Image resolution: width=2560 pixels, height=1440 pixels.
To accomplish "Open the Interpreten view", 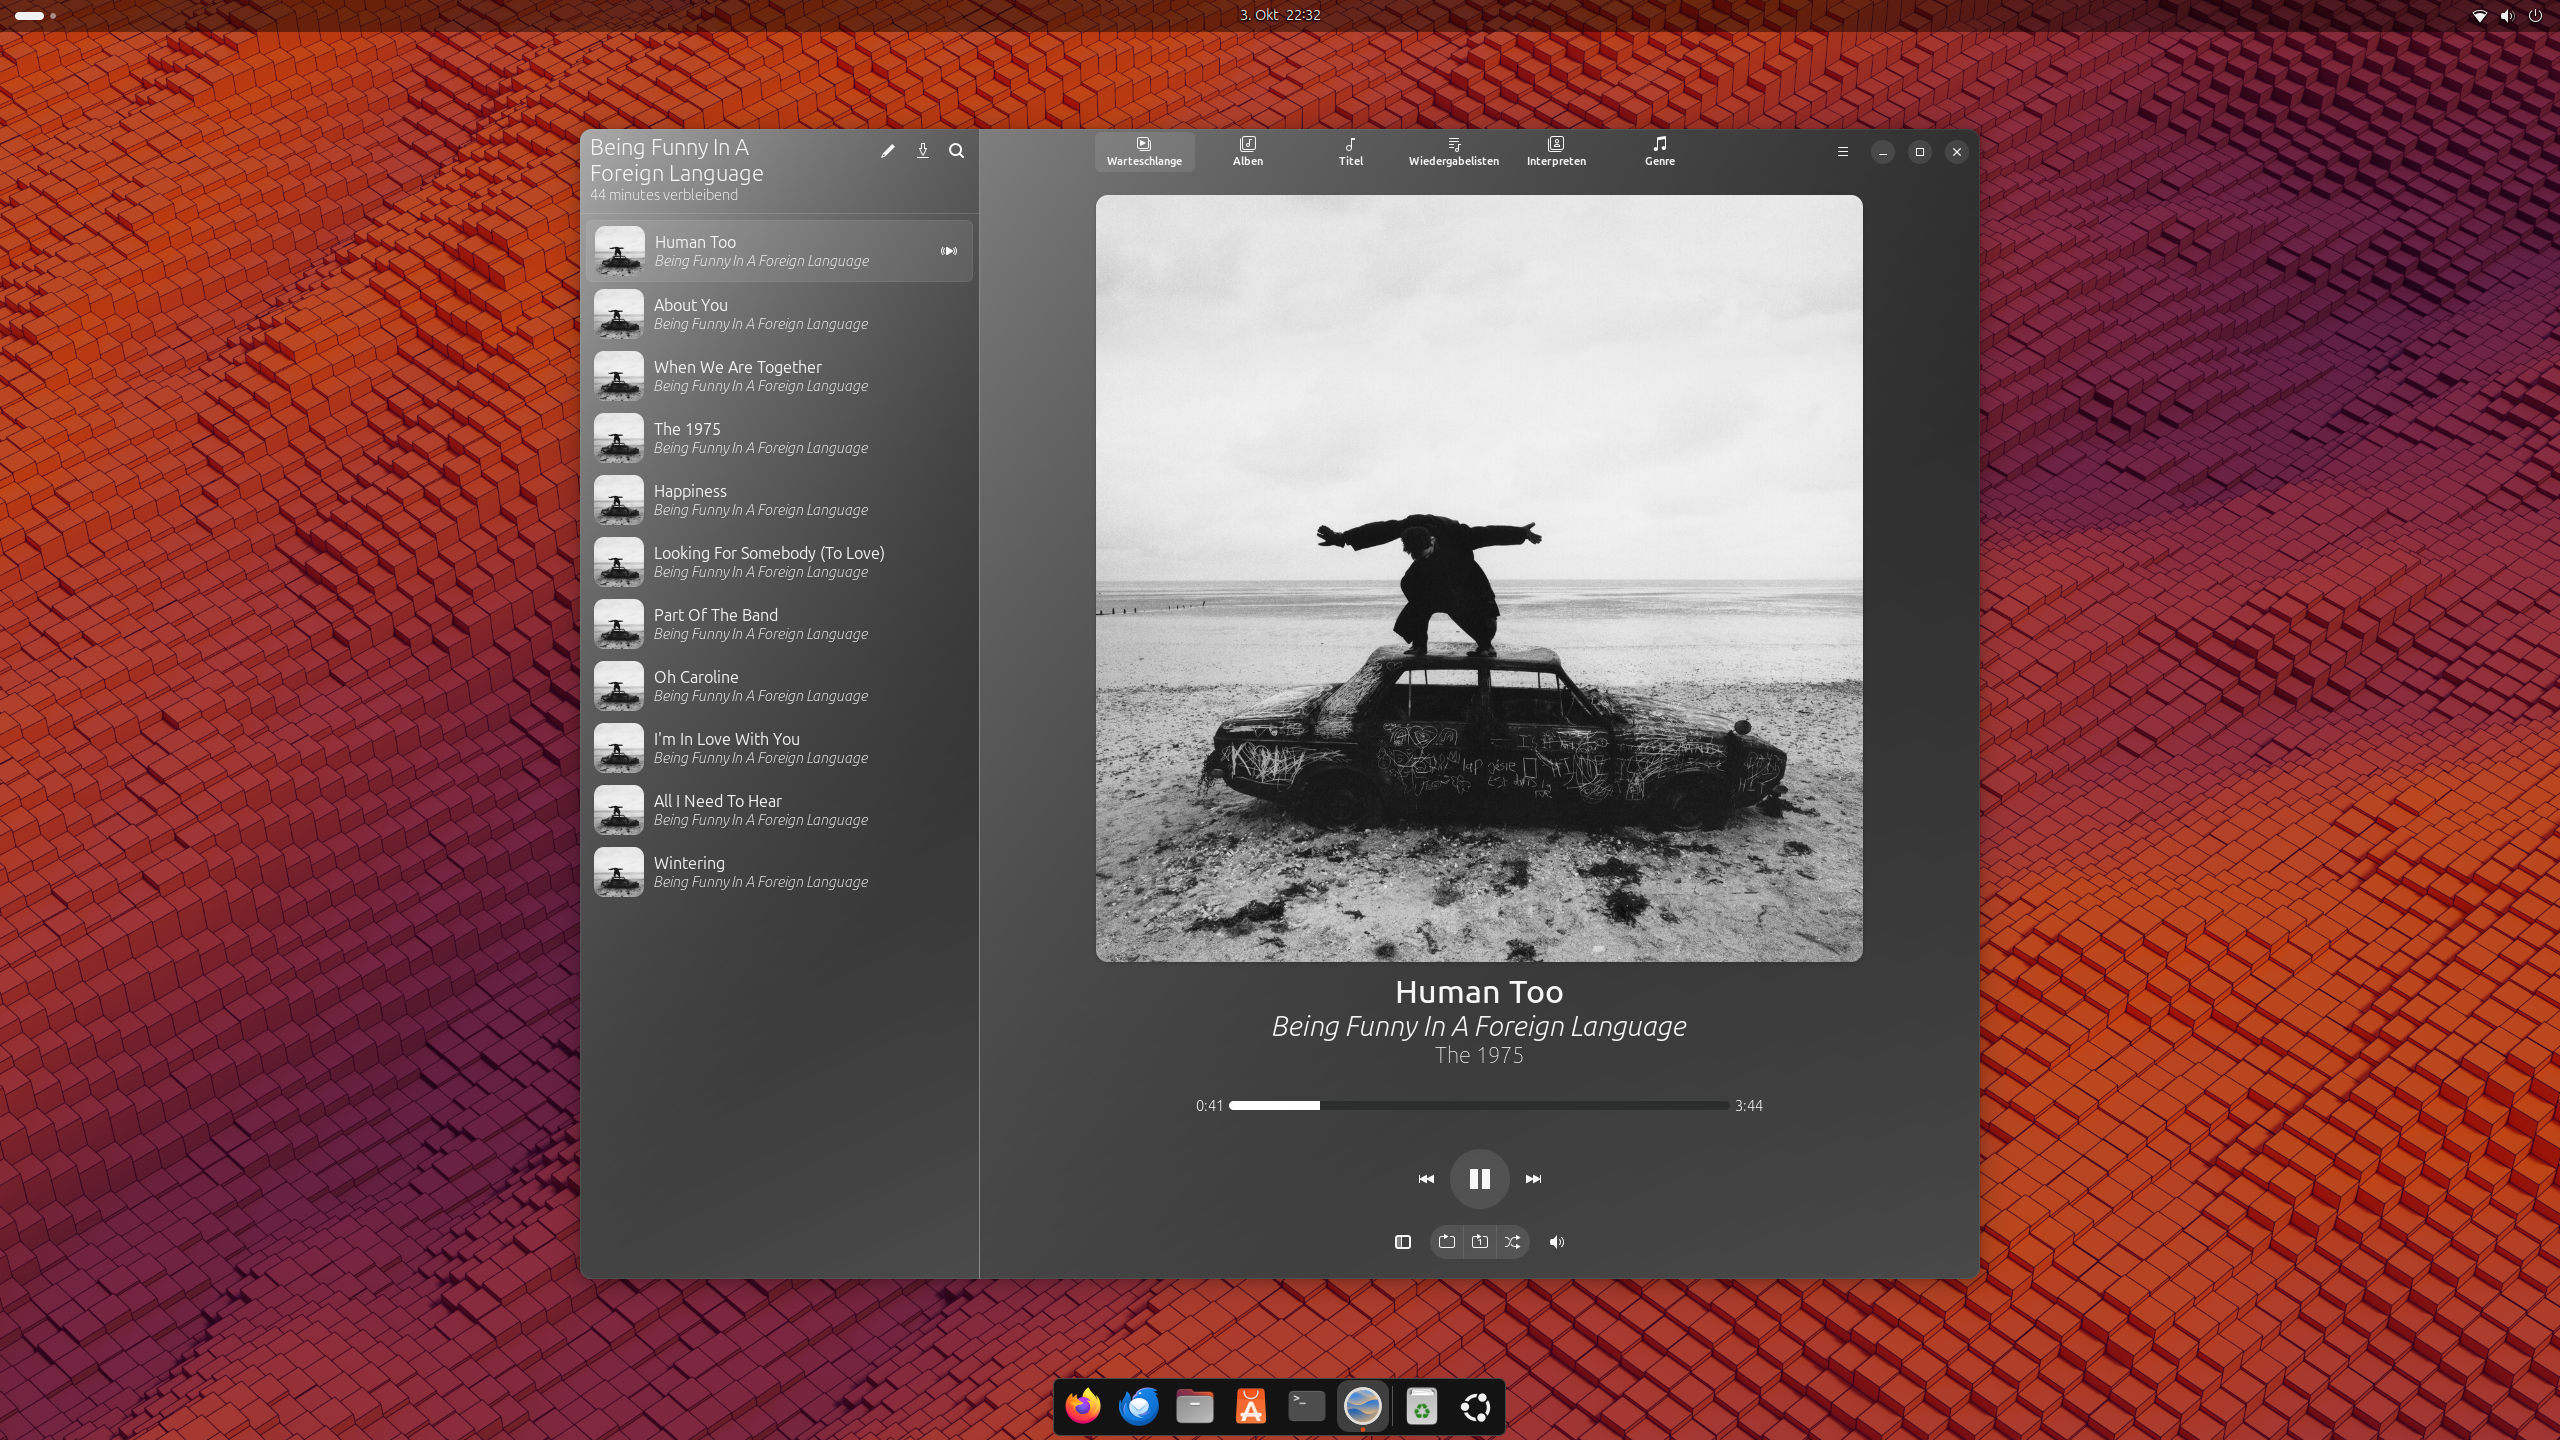I will [x=1555, y=151].
